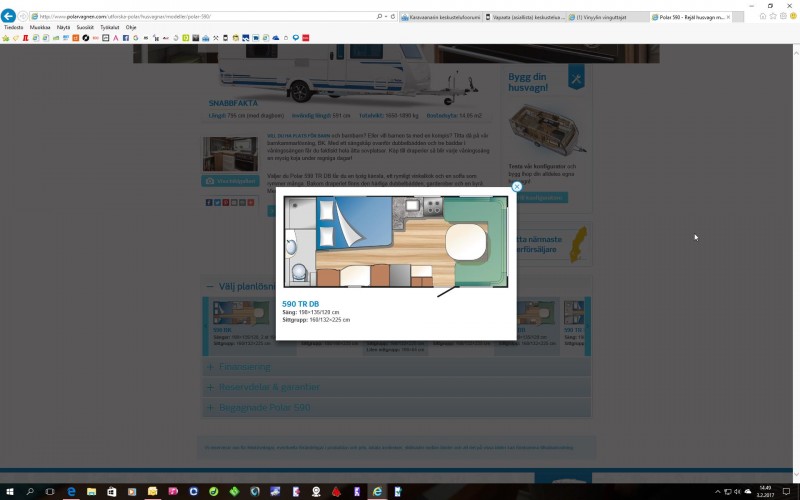Click the Facebook share icon
Viewport: 800px width, 500px height.
pos(209,202)
